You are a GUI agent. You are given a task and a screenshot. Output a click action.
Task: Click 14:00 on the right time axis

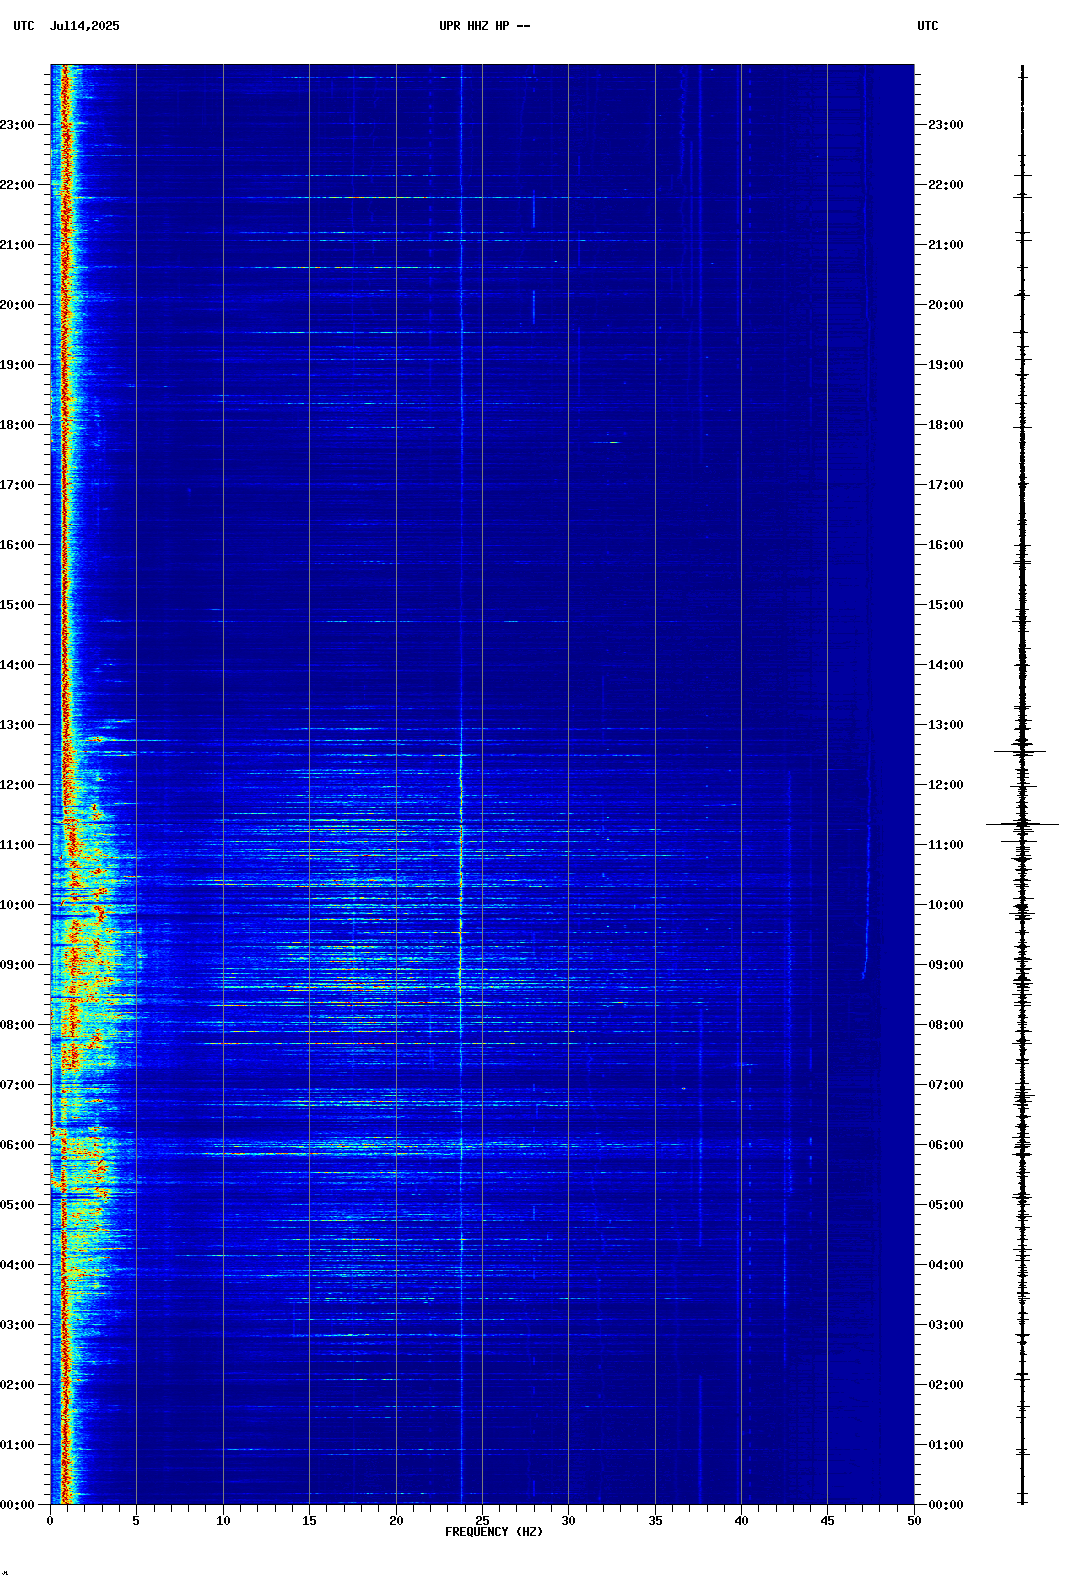point(946,665)
